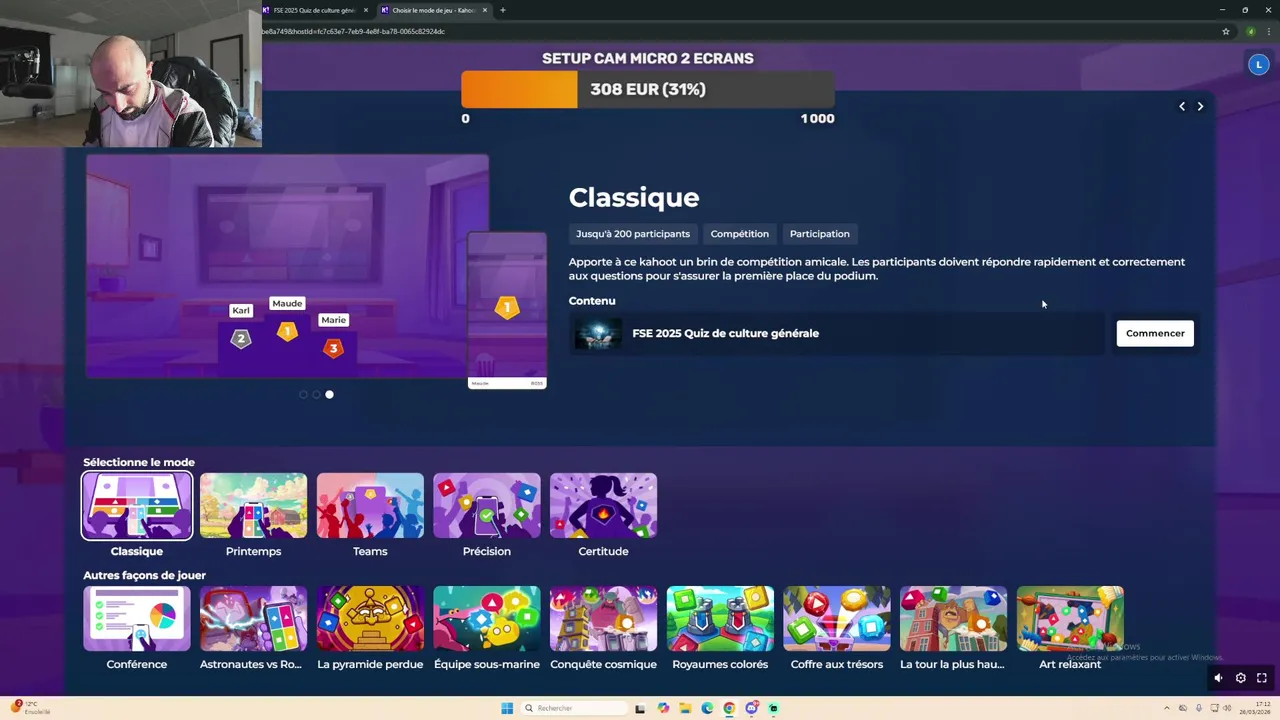Open the Windows Start menu
1280x720 pixels.
(507, 708)
